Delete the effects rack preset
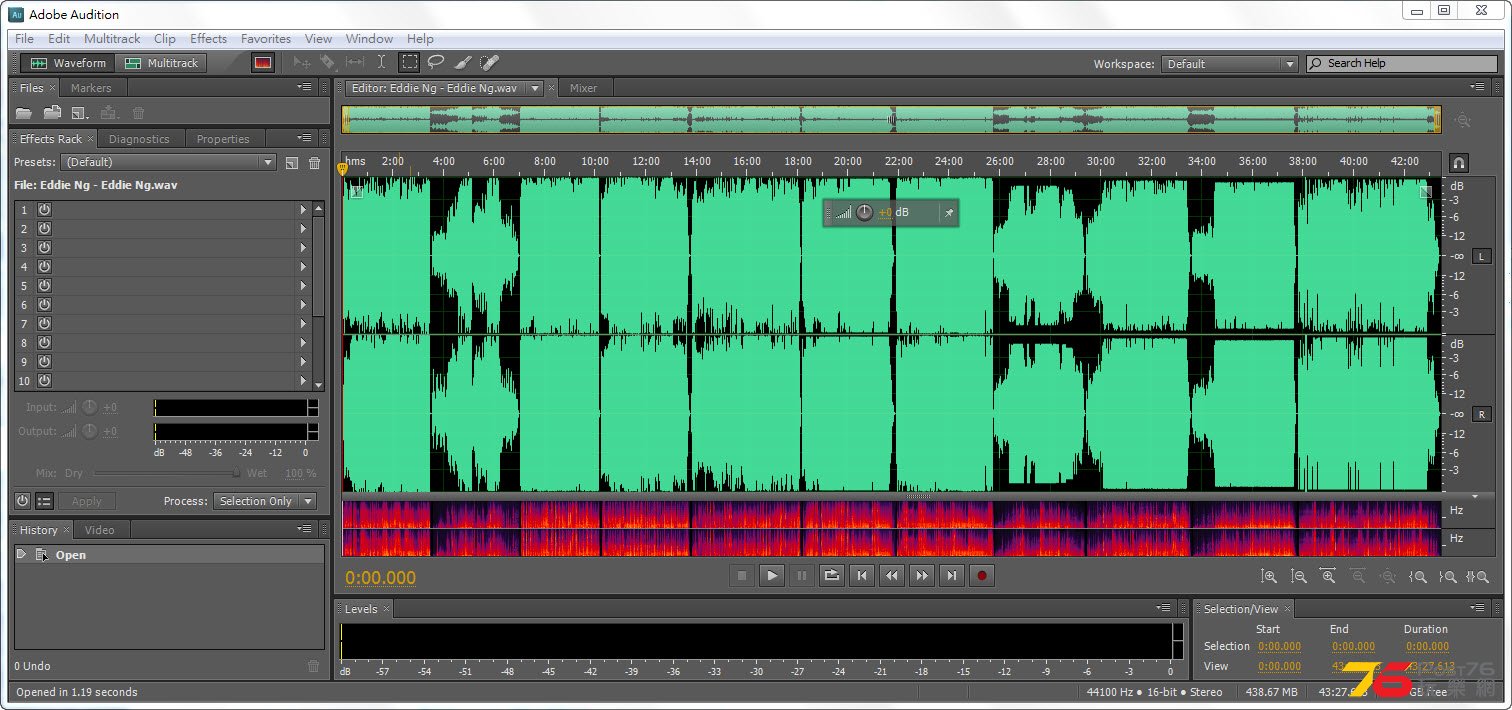 pos(314,162)
